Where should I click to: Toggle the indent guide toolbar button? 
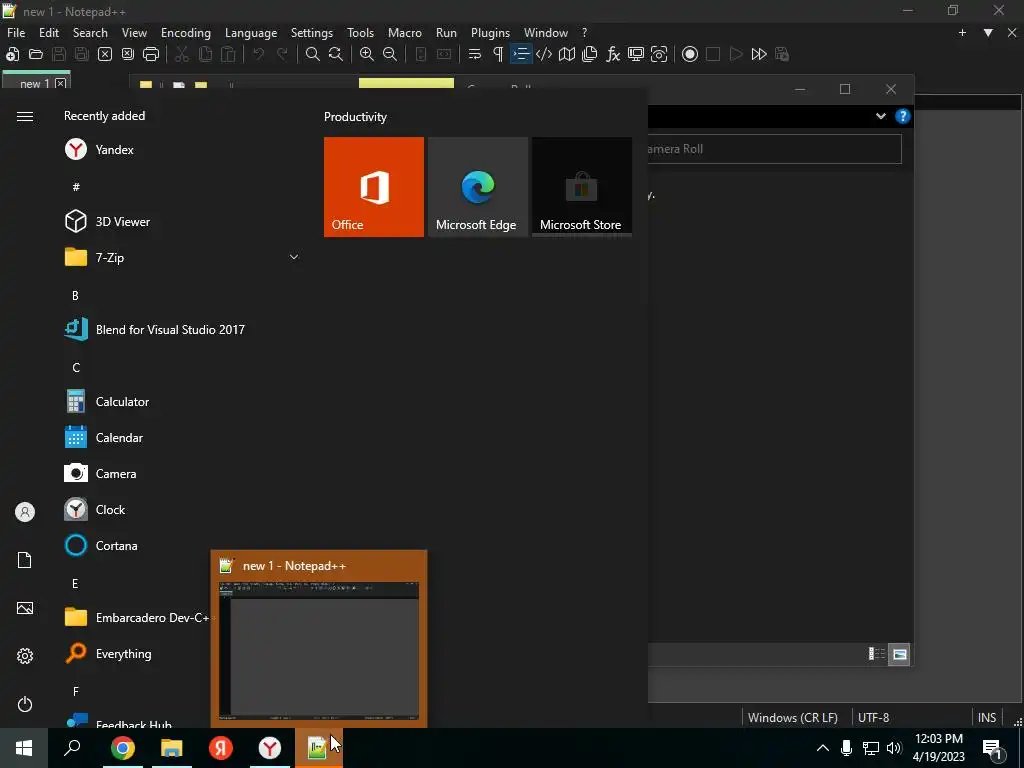521,54
